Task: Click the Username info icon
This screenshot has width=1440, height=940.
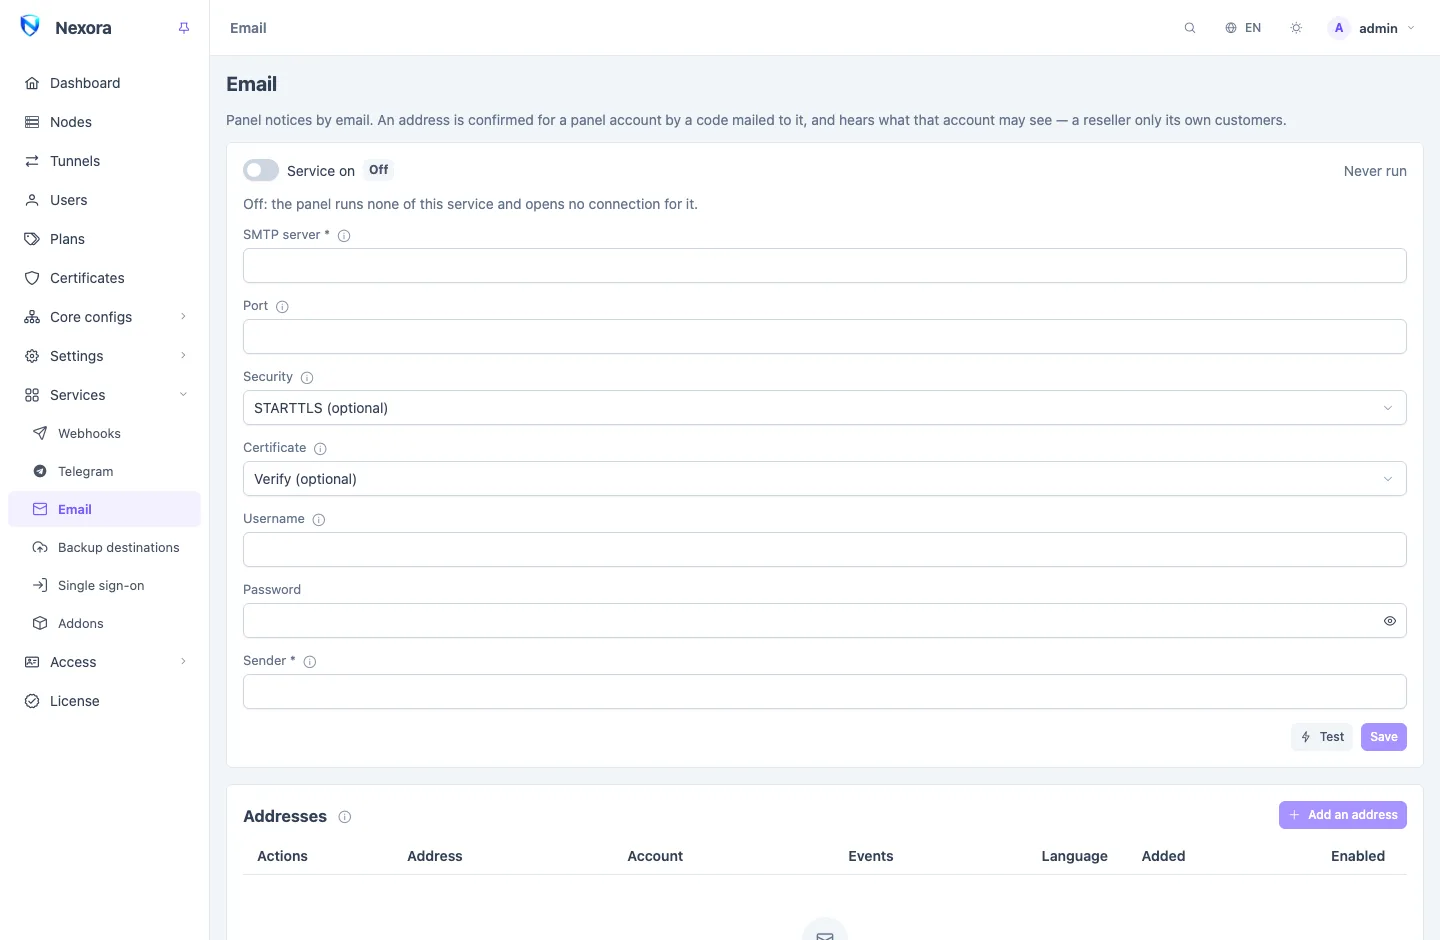Action: point(319,520)
